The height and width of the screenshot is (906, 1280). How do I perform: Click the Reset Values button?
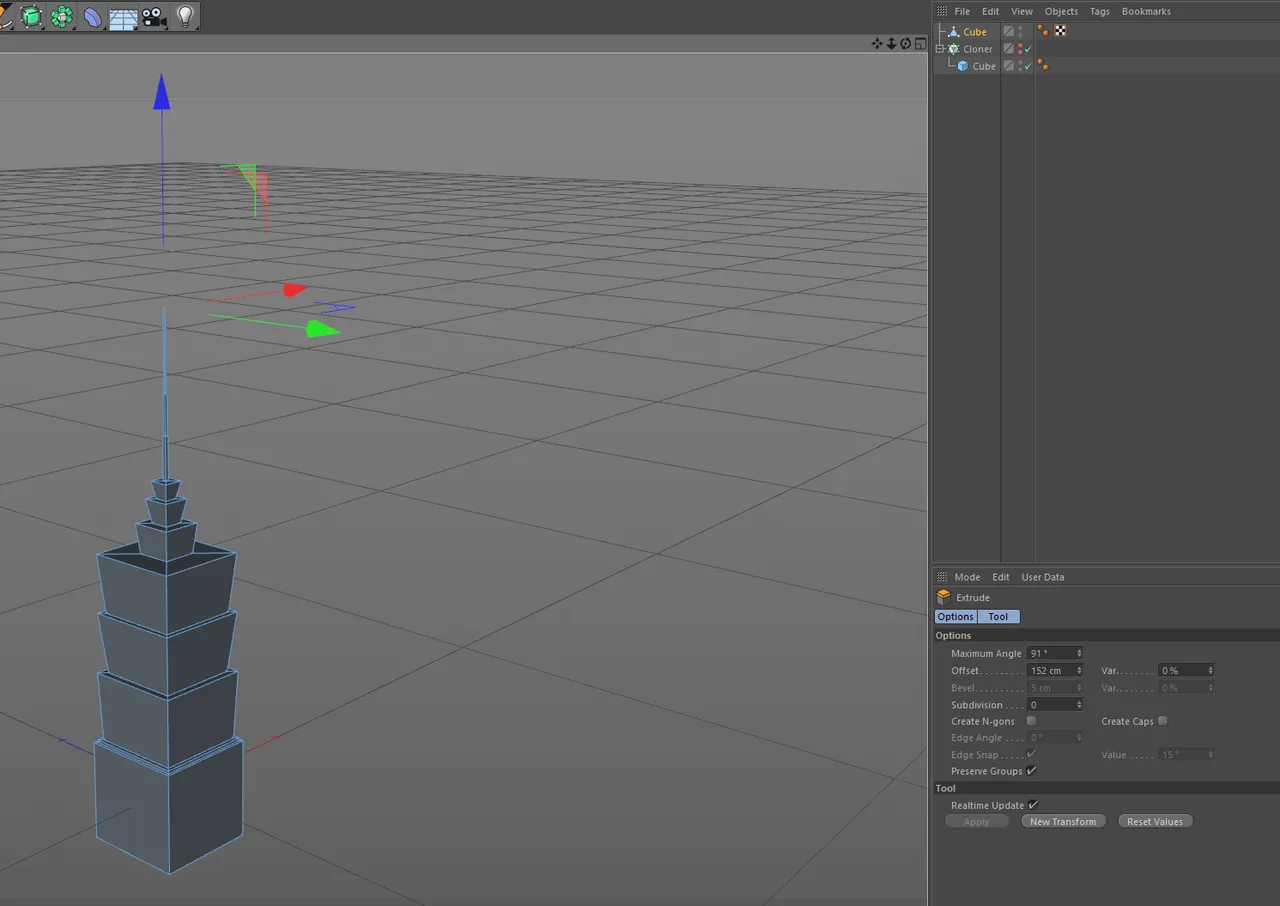tap(1155, 821)
